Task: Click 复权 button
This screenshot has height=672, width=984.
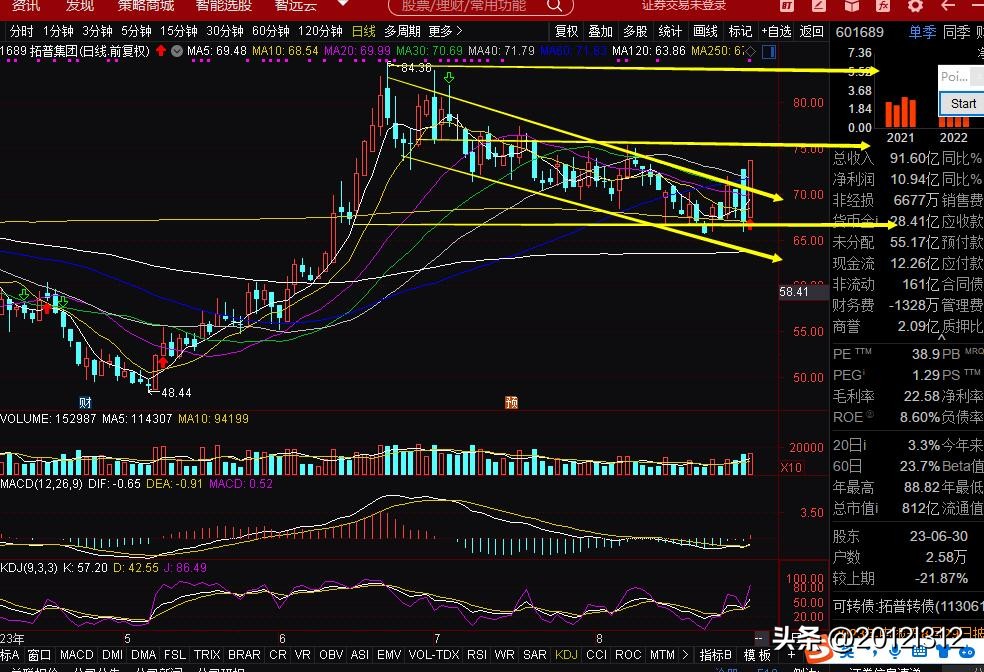Action: click(x=566, y=31)
